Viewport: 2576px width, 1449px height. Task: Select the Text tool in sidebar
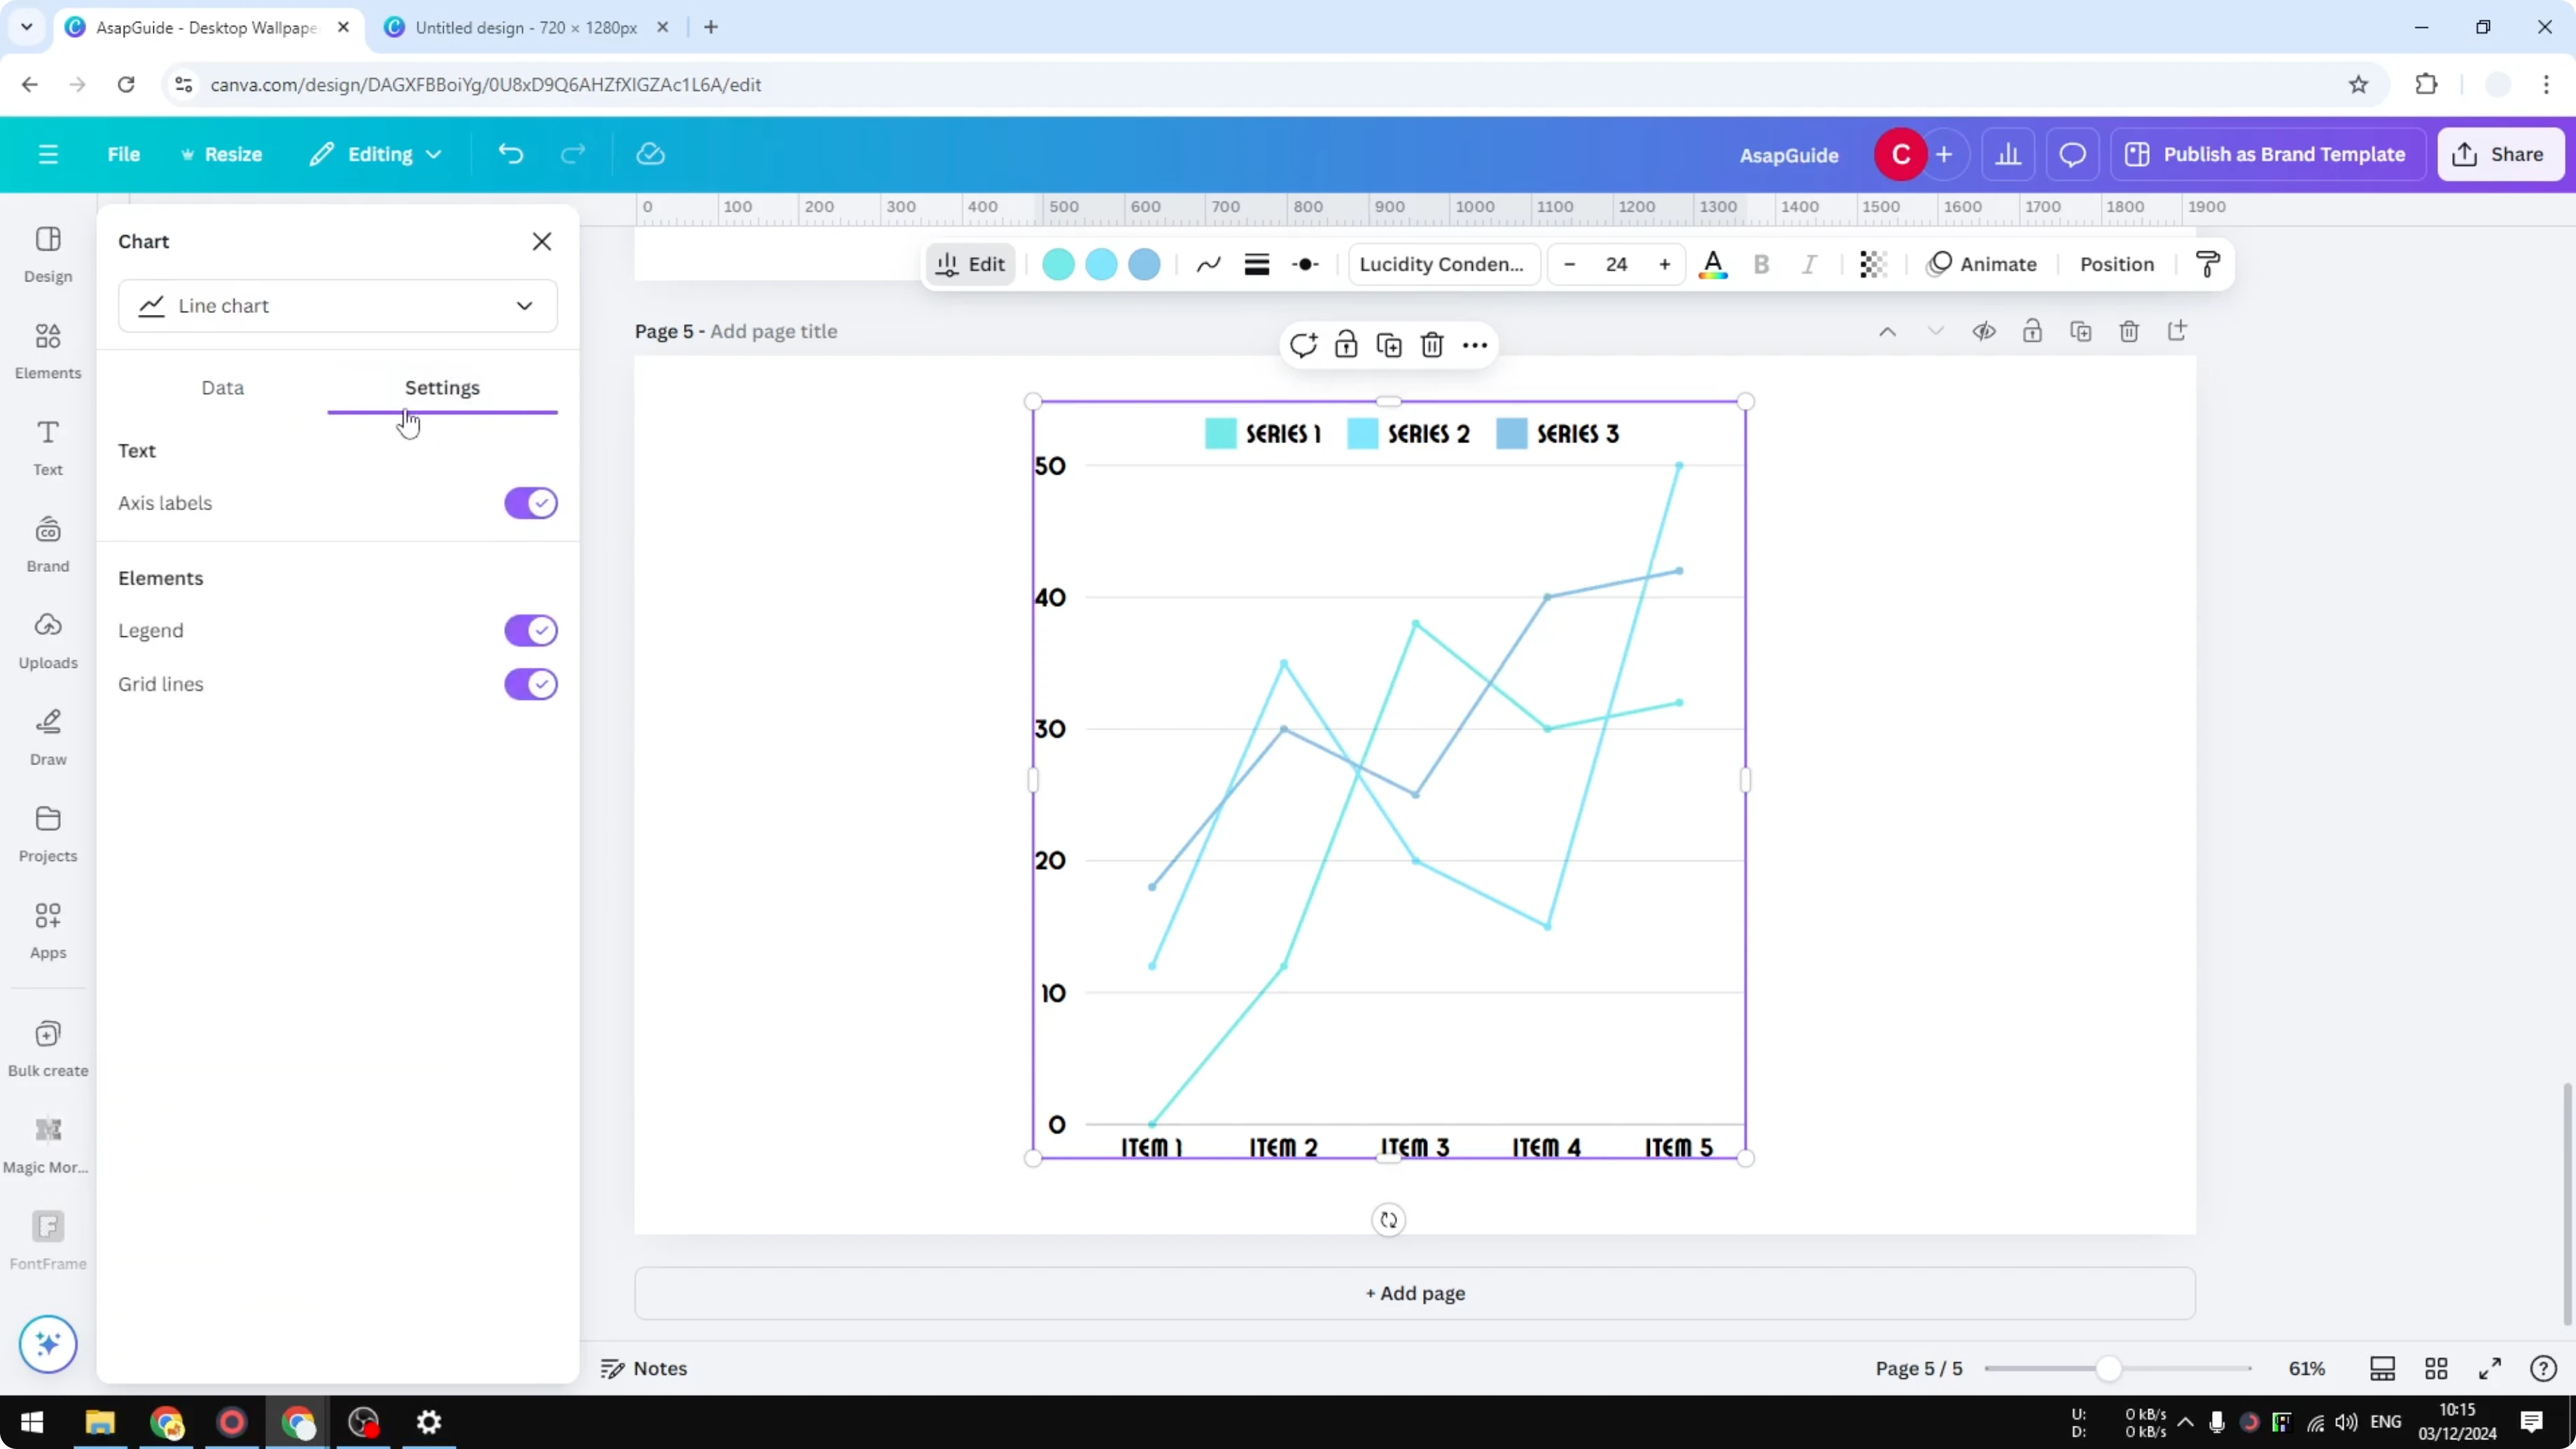[x=47, y=446]
